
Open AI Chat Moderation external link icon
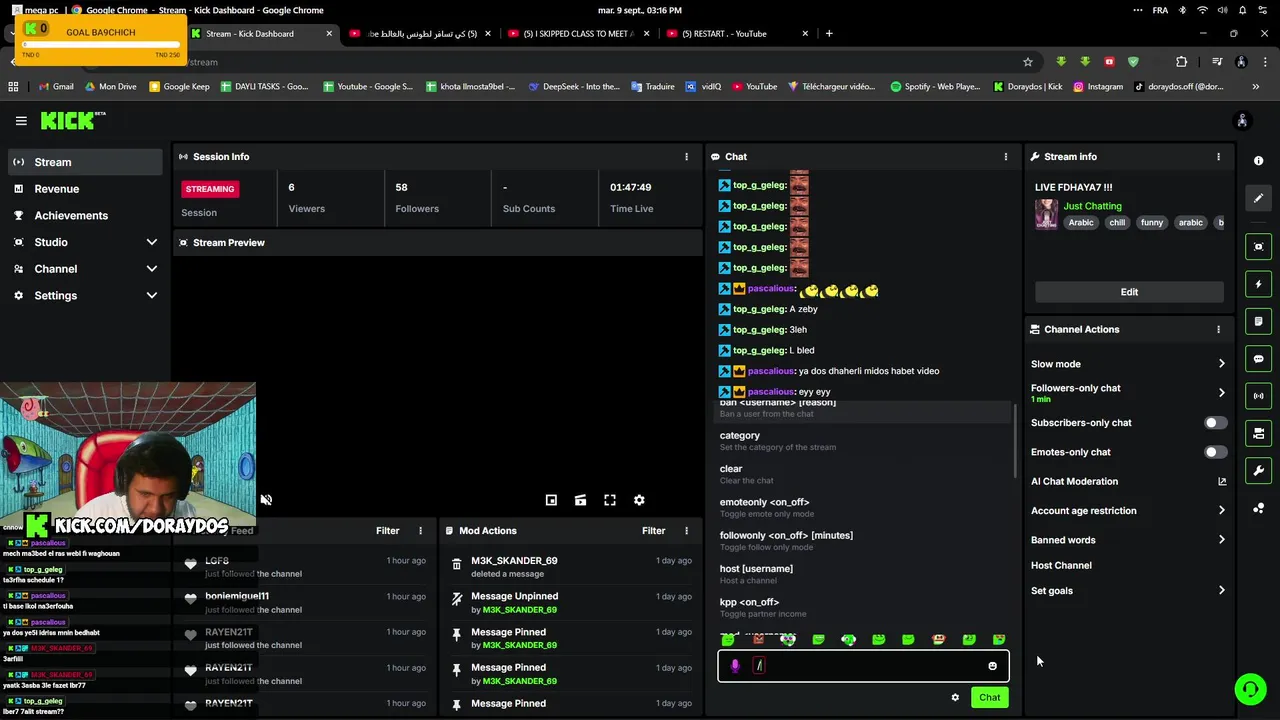click(x=1221, y=482)
